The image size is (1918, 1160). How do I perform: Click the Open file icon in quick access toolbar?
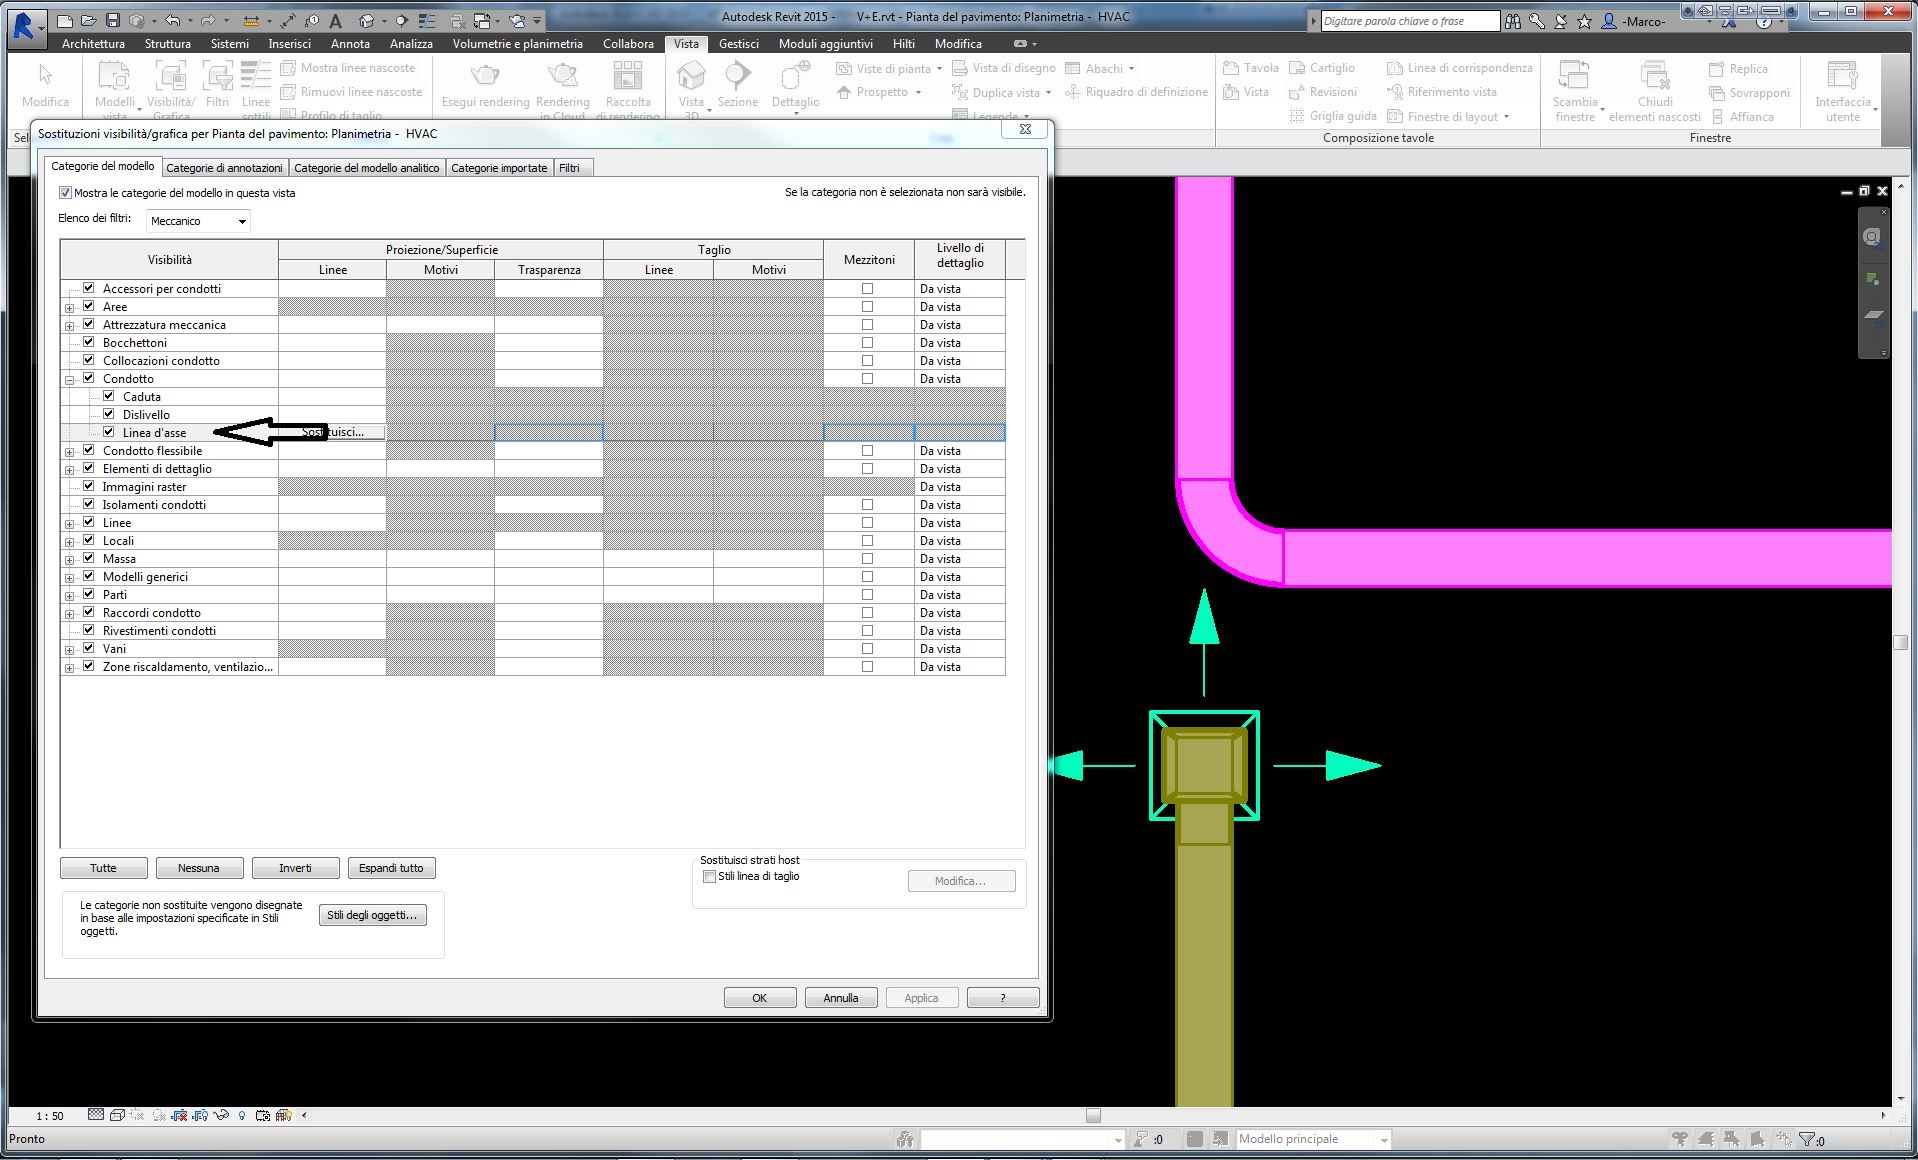tap(88, 20)
